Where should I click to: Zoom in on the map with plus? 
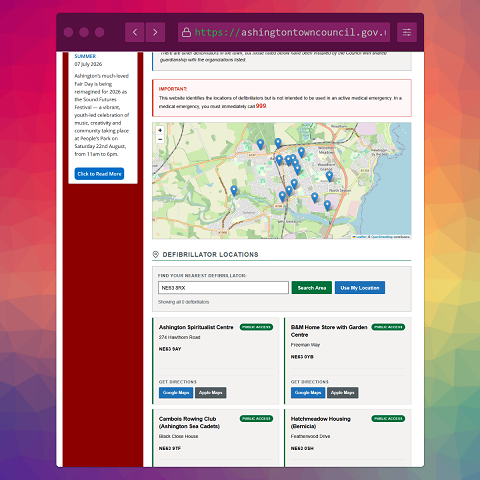pos(160,130)
